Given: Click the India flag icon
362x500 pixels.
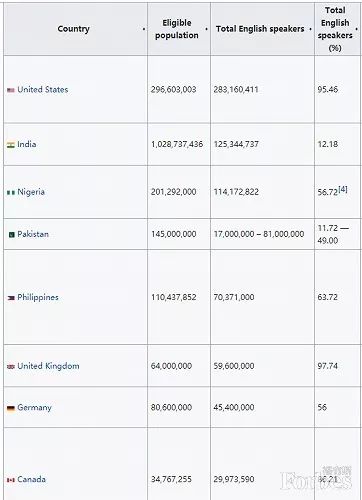Looking at the screenshot, I should coord(11,145).
